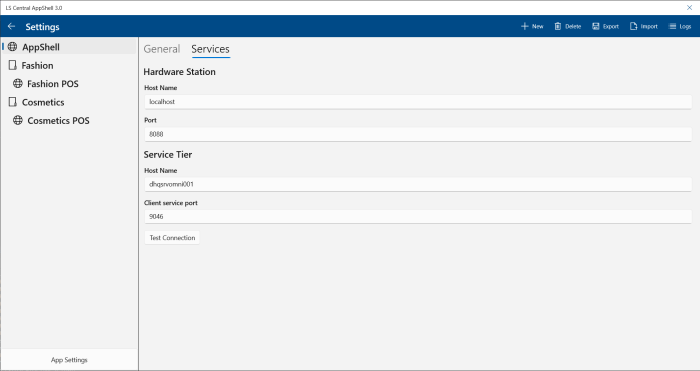Viewport: 700px width, 371px height.
Task: Click the Hardware Station Host Name field
Action: [x=418, y=102]
